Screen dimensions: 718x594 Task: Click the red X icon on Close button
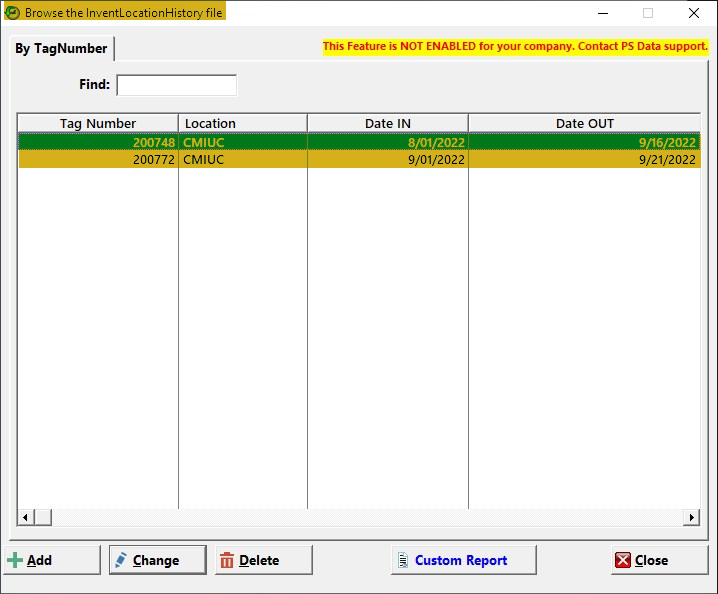tap(623, 560)
